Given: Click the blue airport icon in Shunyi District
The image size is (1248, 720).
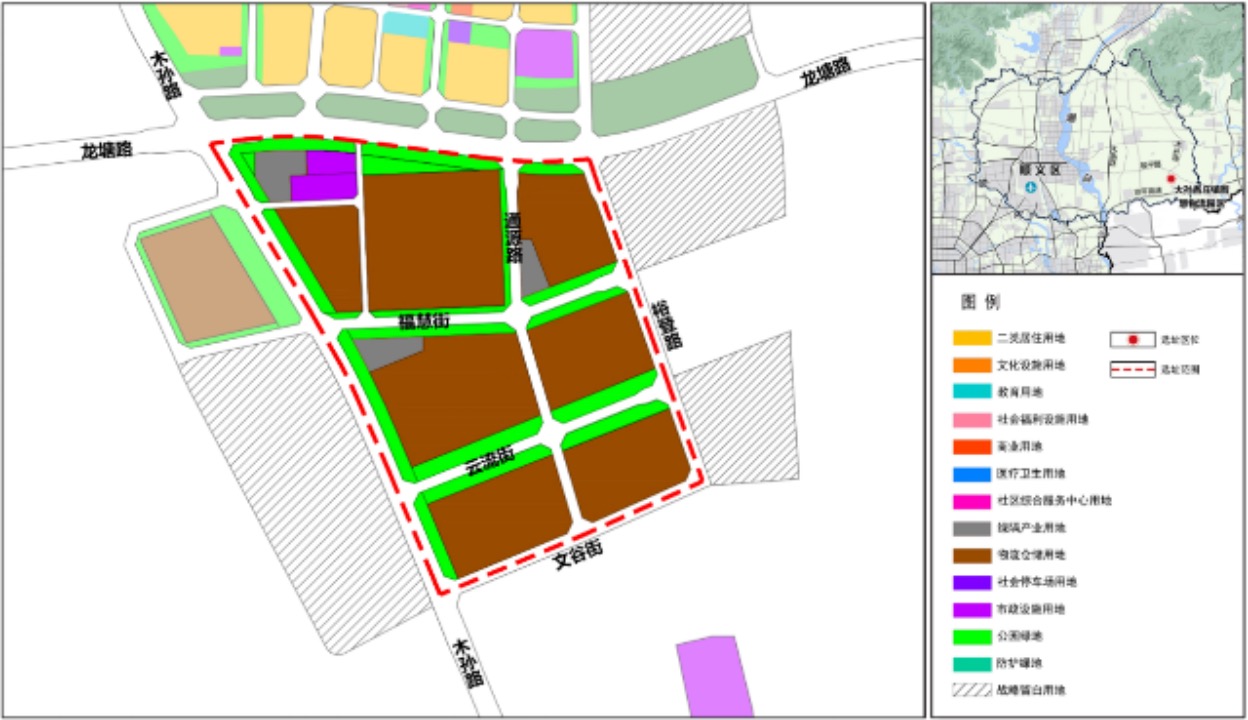Looking at the screenshot, I should 1030,187.
